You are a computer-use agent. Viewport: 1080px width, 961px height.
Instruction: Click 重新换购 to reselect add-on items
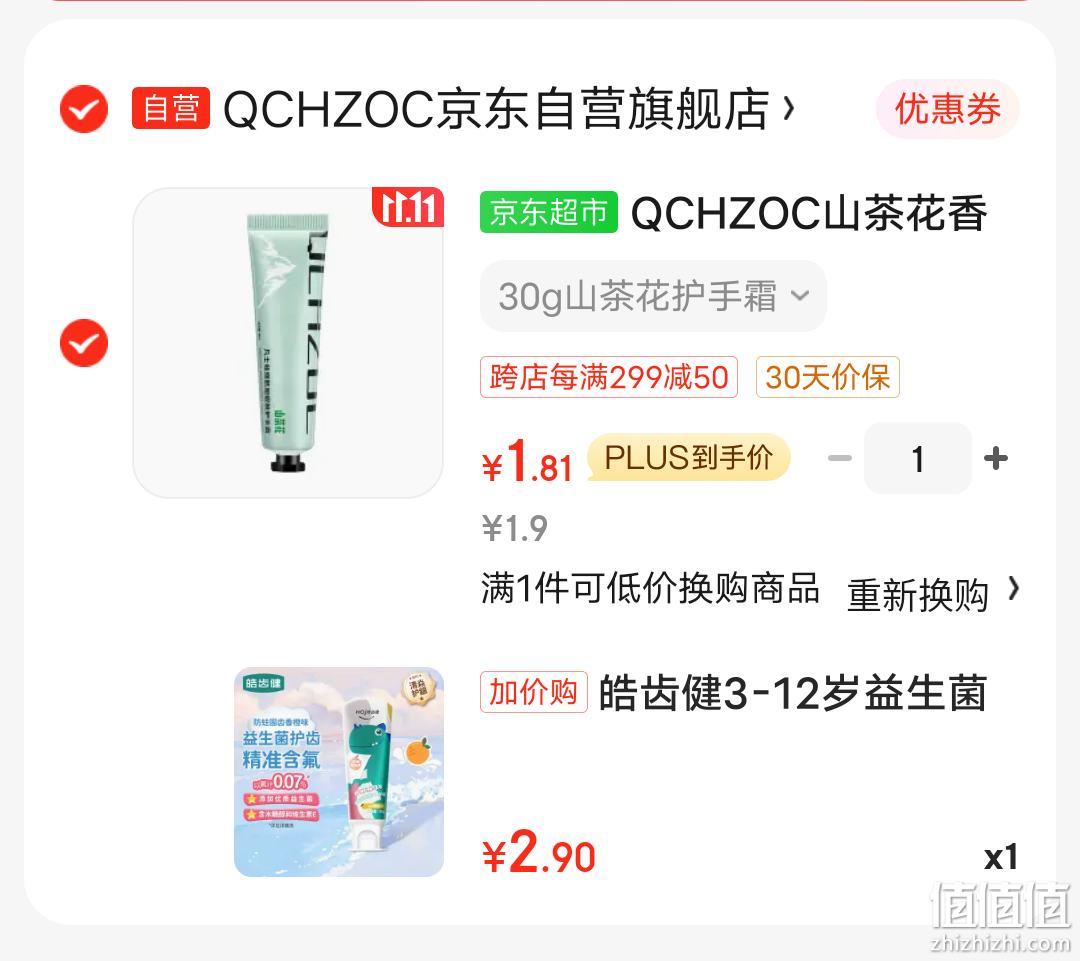click(x=917, y=594)
